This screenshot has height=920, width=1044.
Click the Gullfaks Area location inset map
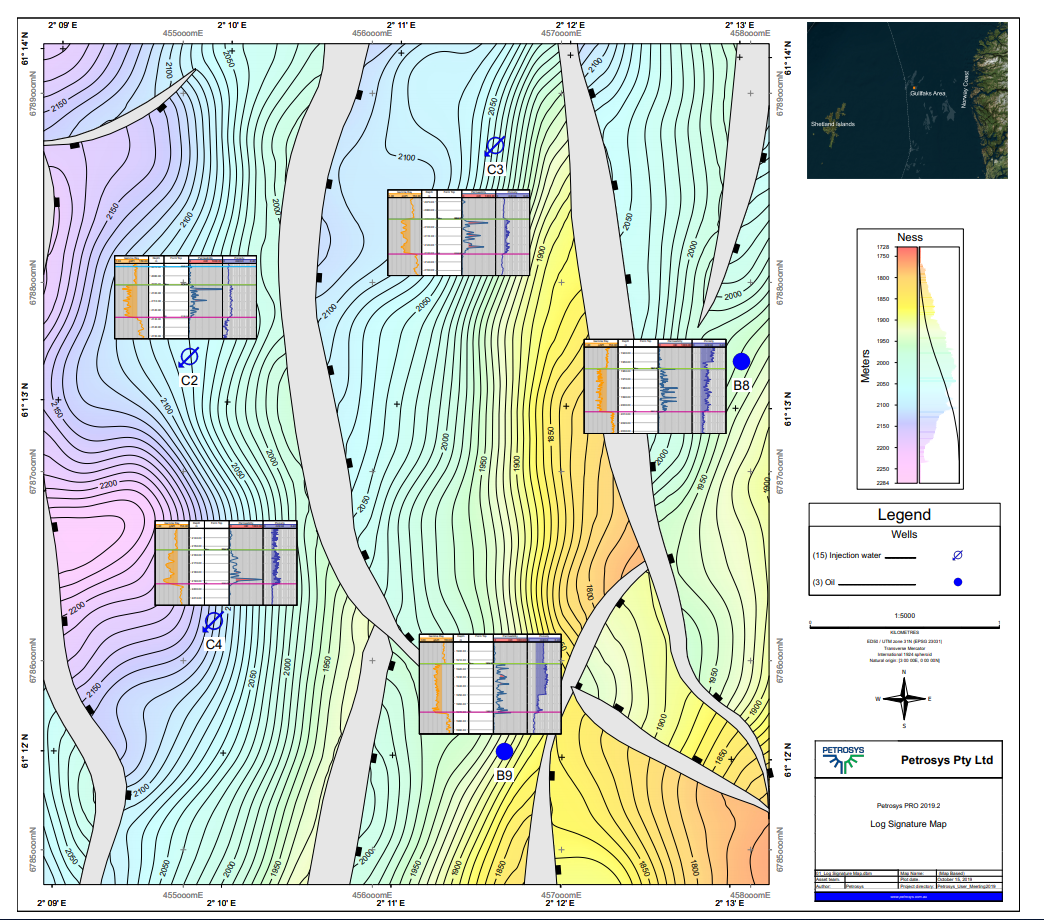[x=907, y=101]
